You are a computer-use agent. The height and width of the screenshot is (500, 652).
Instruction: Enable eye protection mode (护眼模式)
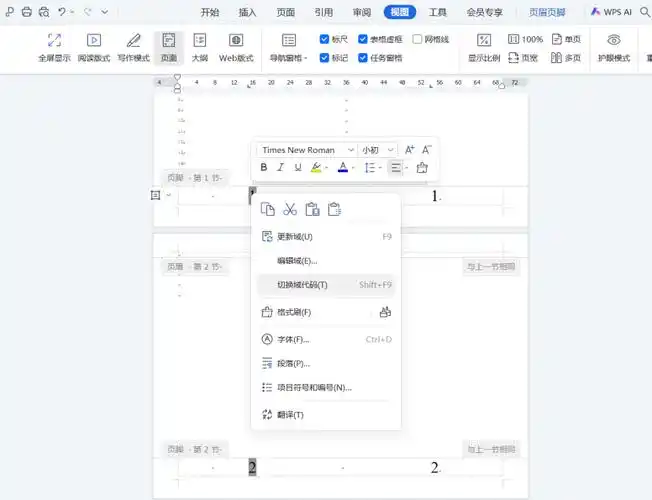pos(613,47)
